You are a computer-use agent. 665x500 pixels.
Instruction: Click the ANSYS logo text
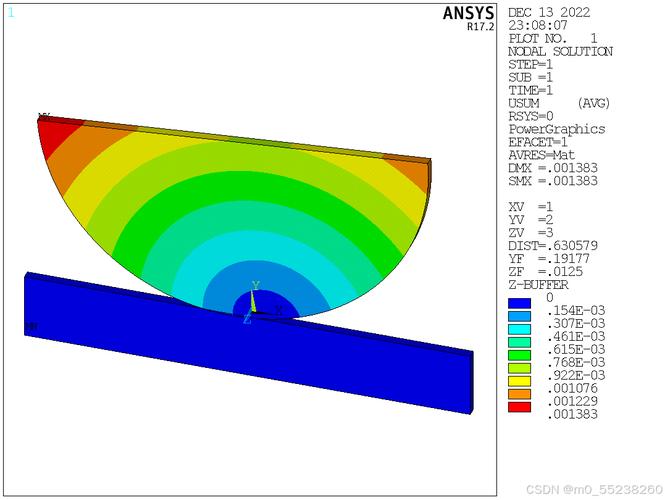(468, 13)
